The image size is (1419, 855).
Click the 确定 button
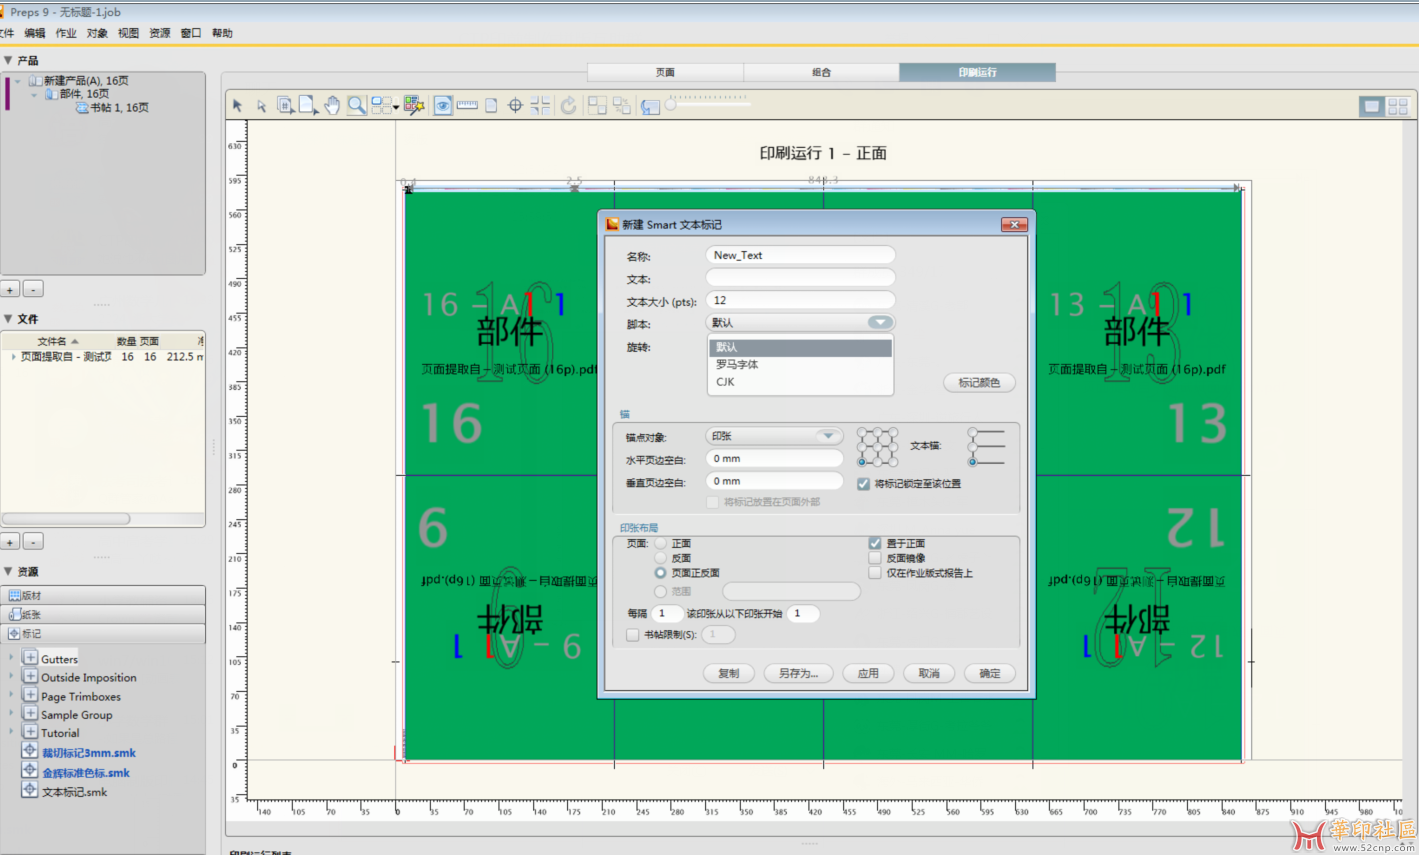(990, 673)
